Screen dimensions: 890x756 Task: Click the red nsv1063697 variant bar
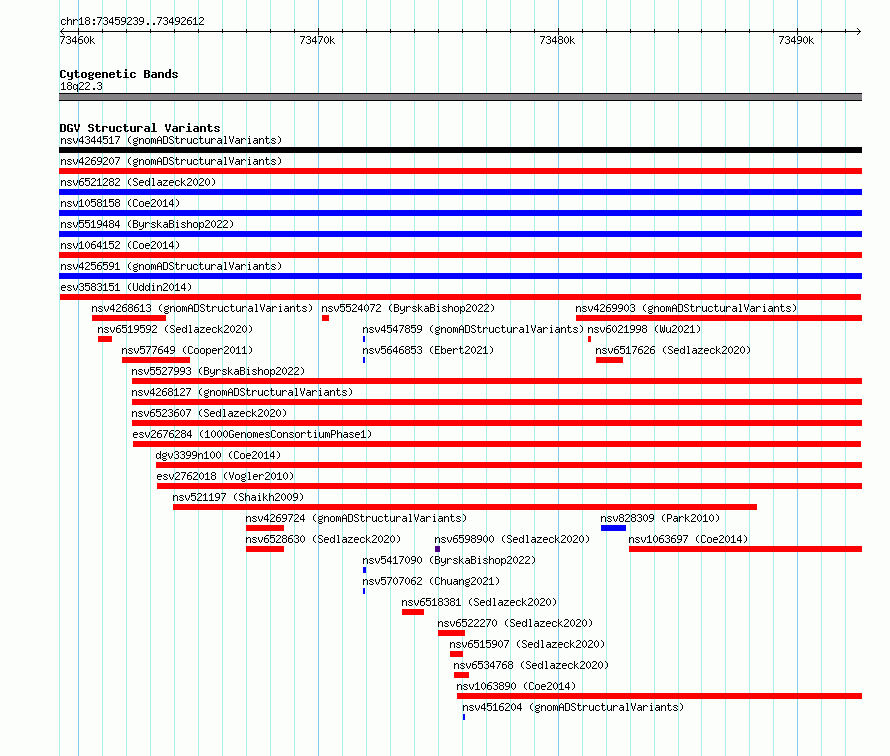click(745, 549)
